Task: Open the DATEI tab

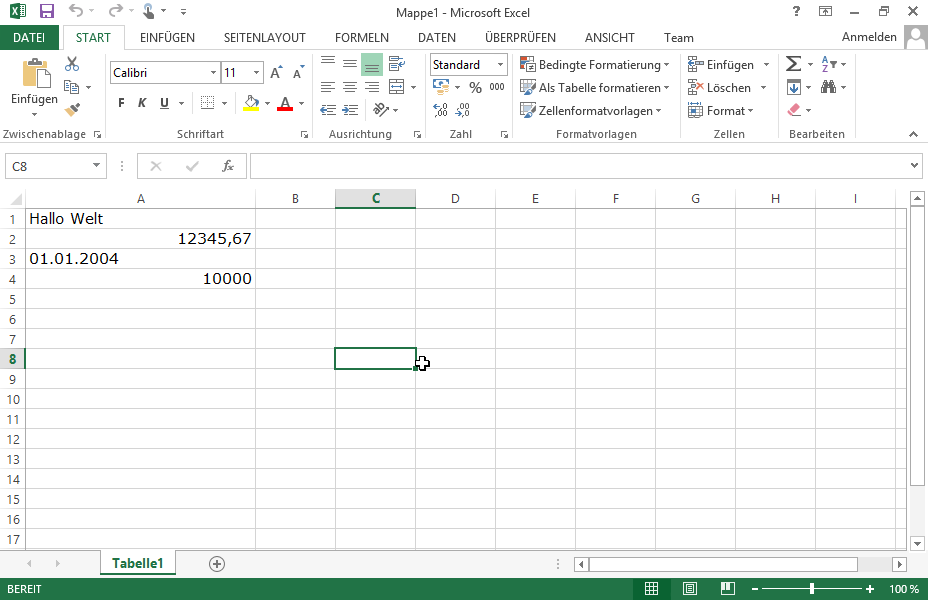Action: pyautogui.click(x=29, y=38)
